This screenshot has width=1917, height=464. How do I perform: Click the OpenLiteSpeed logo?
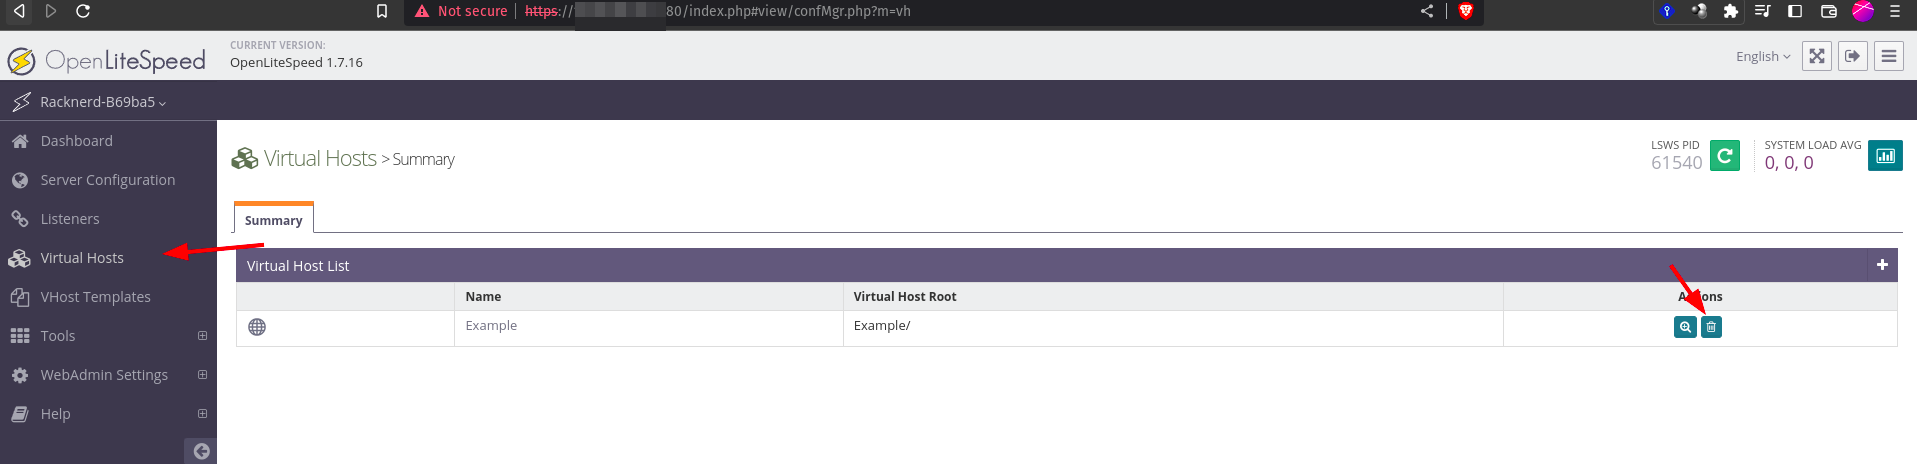[x=106, y=61]
